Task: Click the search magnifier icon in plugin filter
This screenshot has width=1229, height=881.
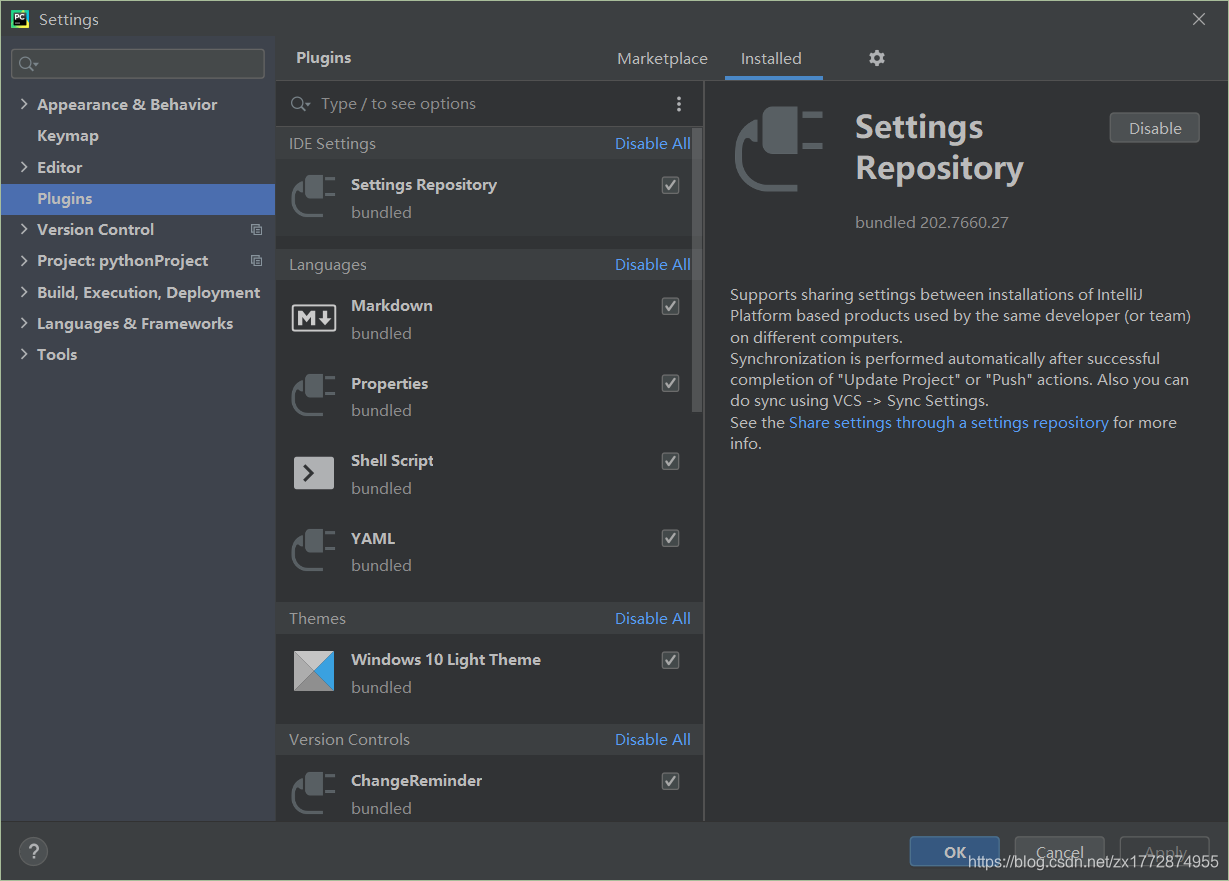Action: [x=300, y=104]
